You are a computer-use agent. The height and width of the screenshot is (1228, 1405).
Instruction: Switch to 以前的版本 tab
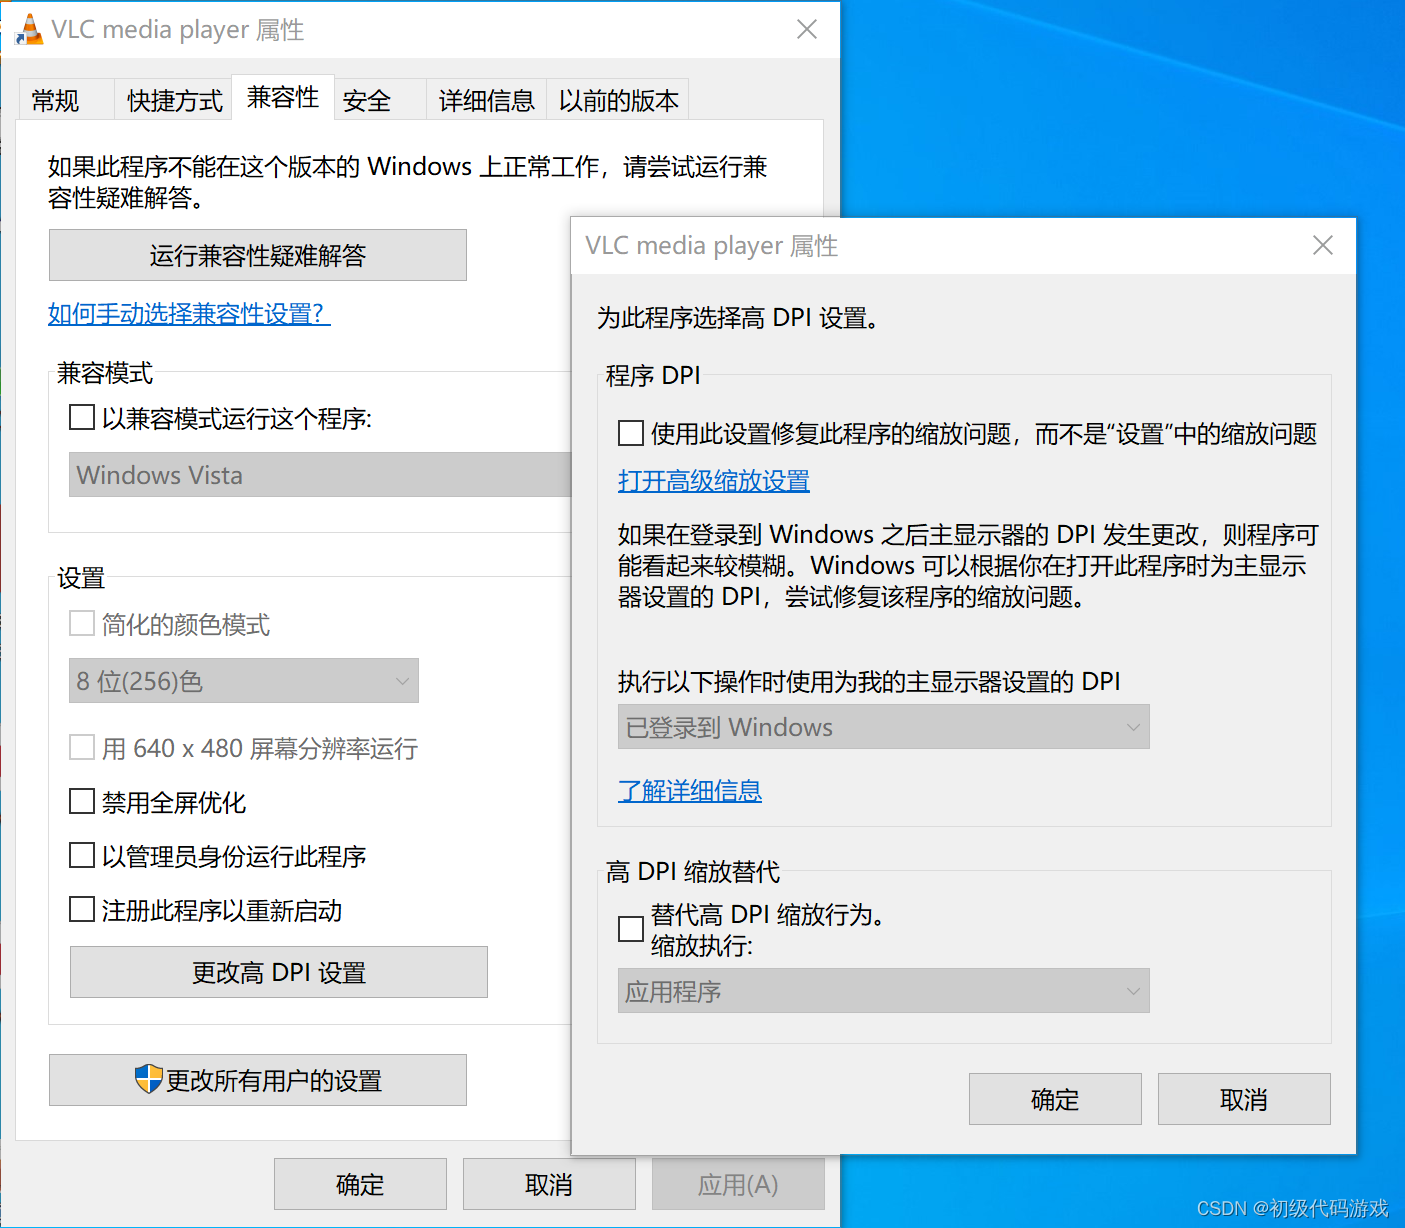click(x=618, y=100)
